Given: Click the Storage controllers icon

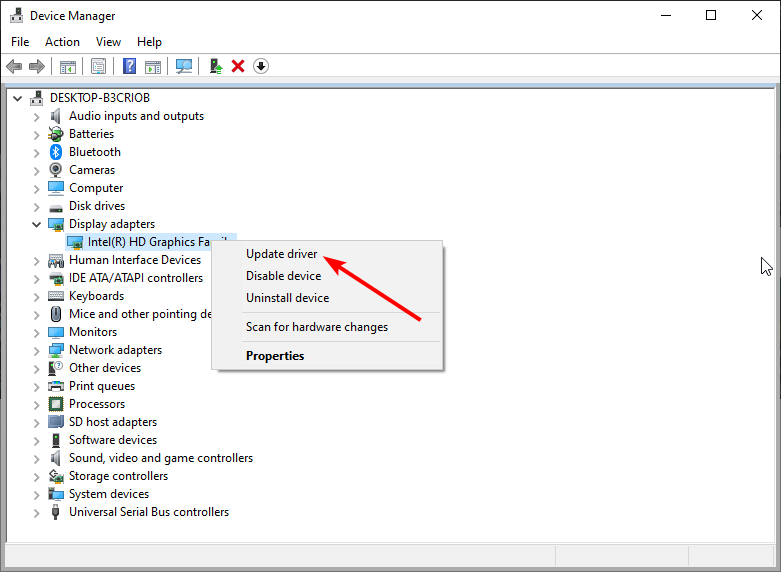Looking at the screenshot, I should tap(56, 476).
